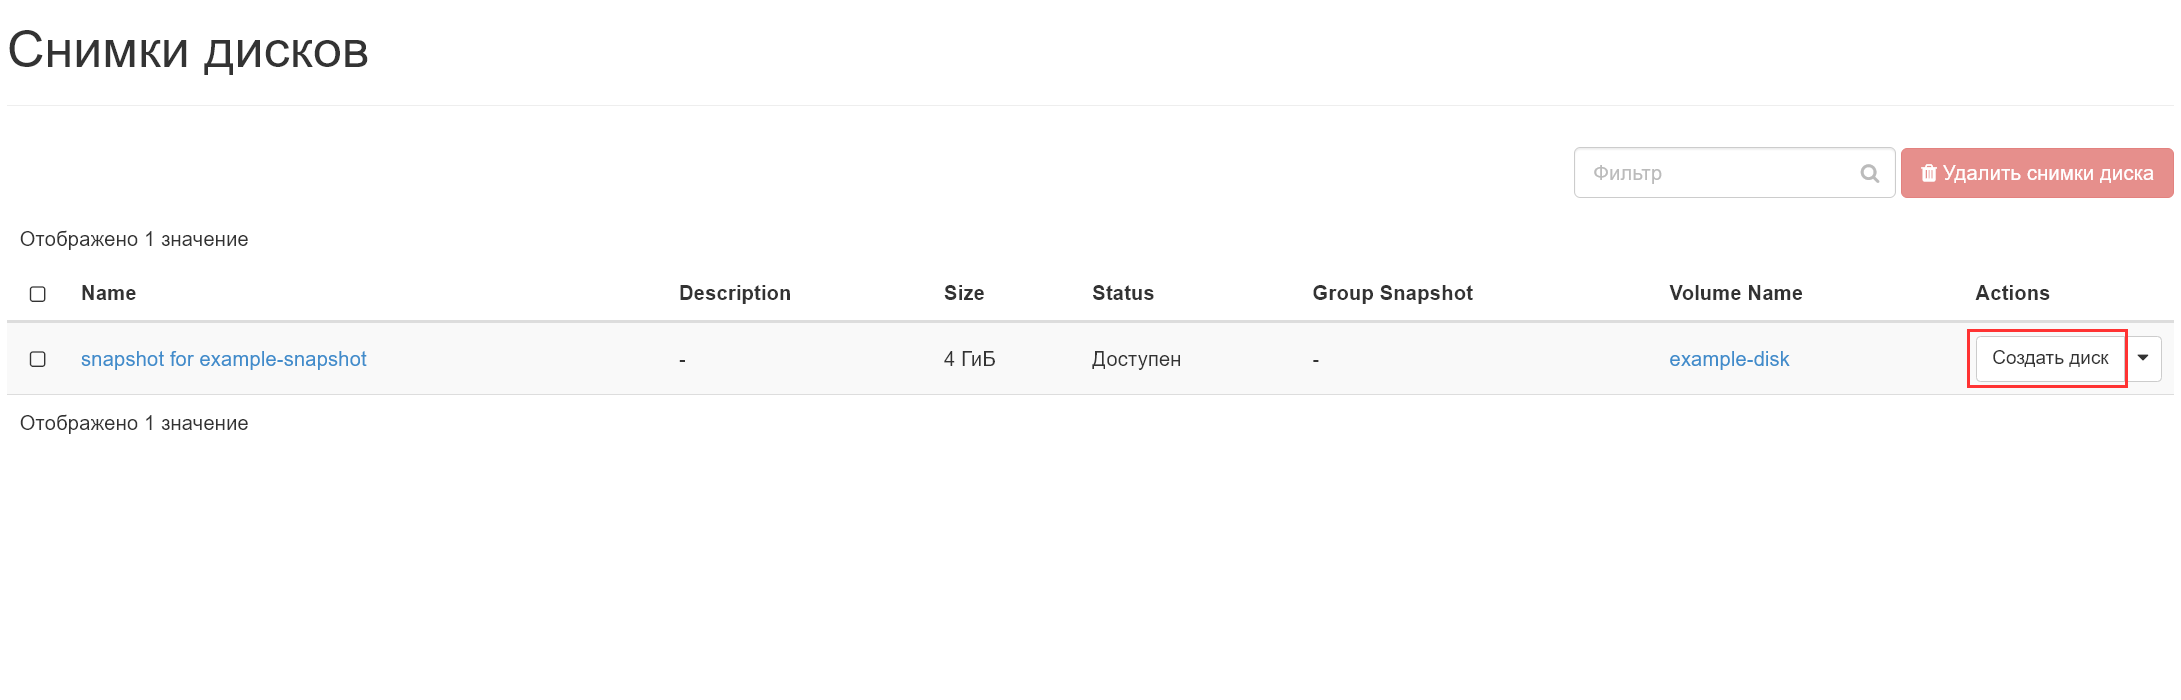Check the select-all checkbox in header
Screen dimensions: 2181x700
click(38, 293)
